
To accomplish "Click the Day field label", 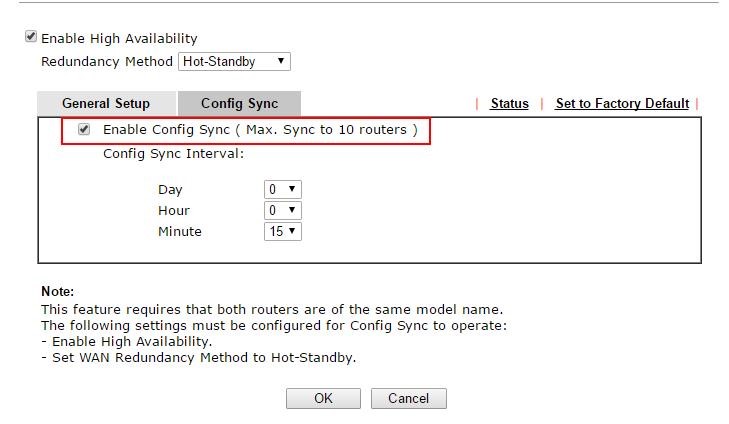I will tap(170, 189).
